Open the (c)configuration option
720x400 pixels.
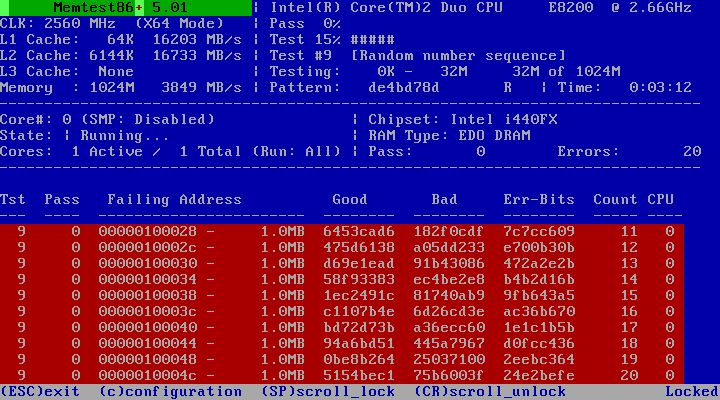(x=170, y=392)
